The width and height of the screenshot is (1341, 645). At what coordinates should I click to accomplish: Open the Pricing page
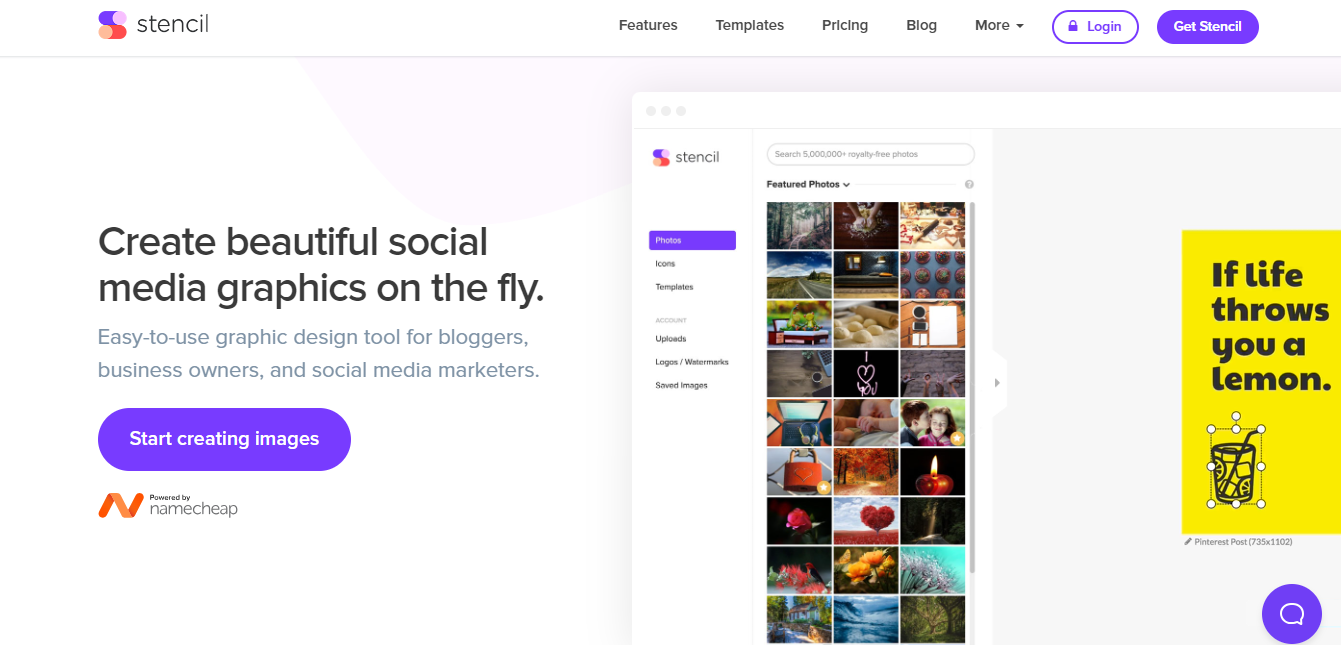(x=845, y=26)
